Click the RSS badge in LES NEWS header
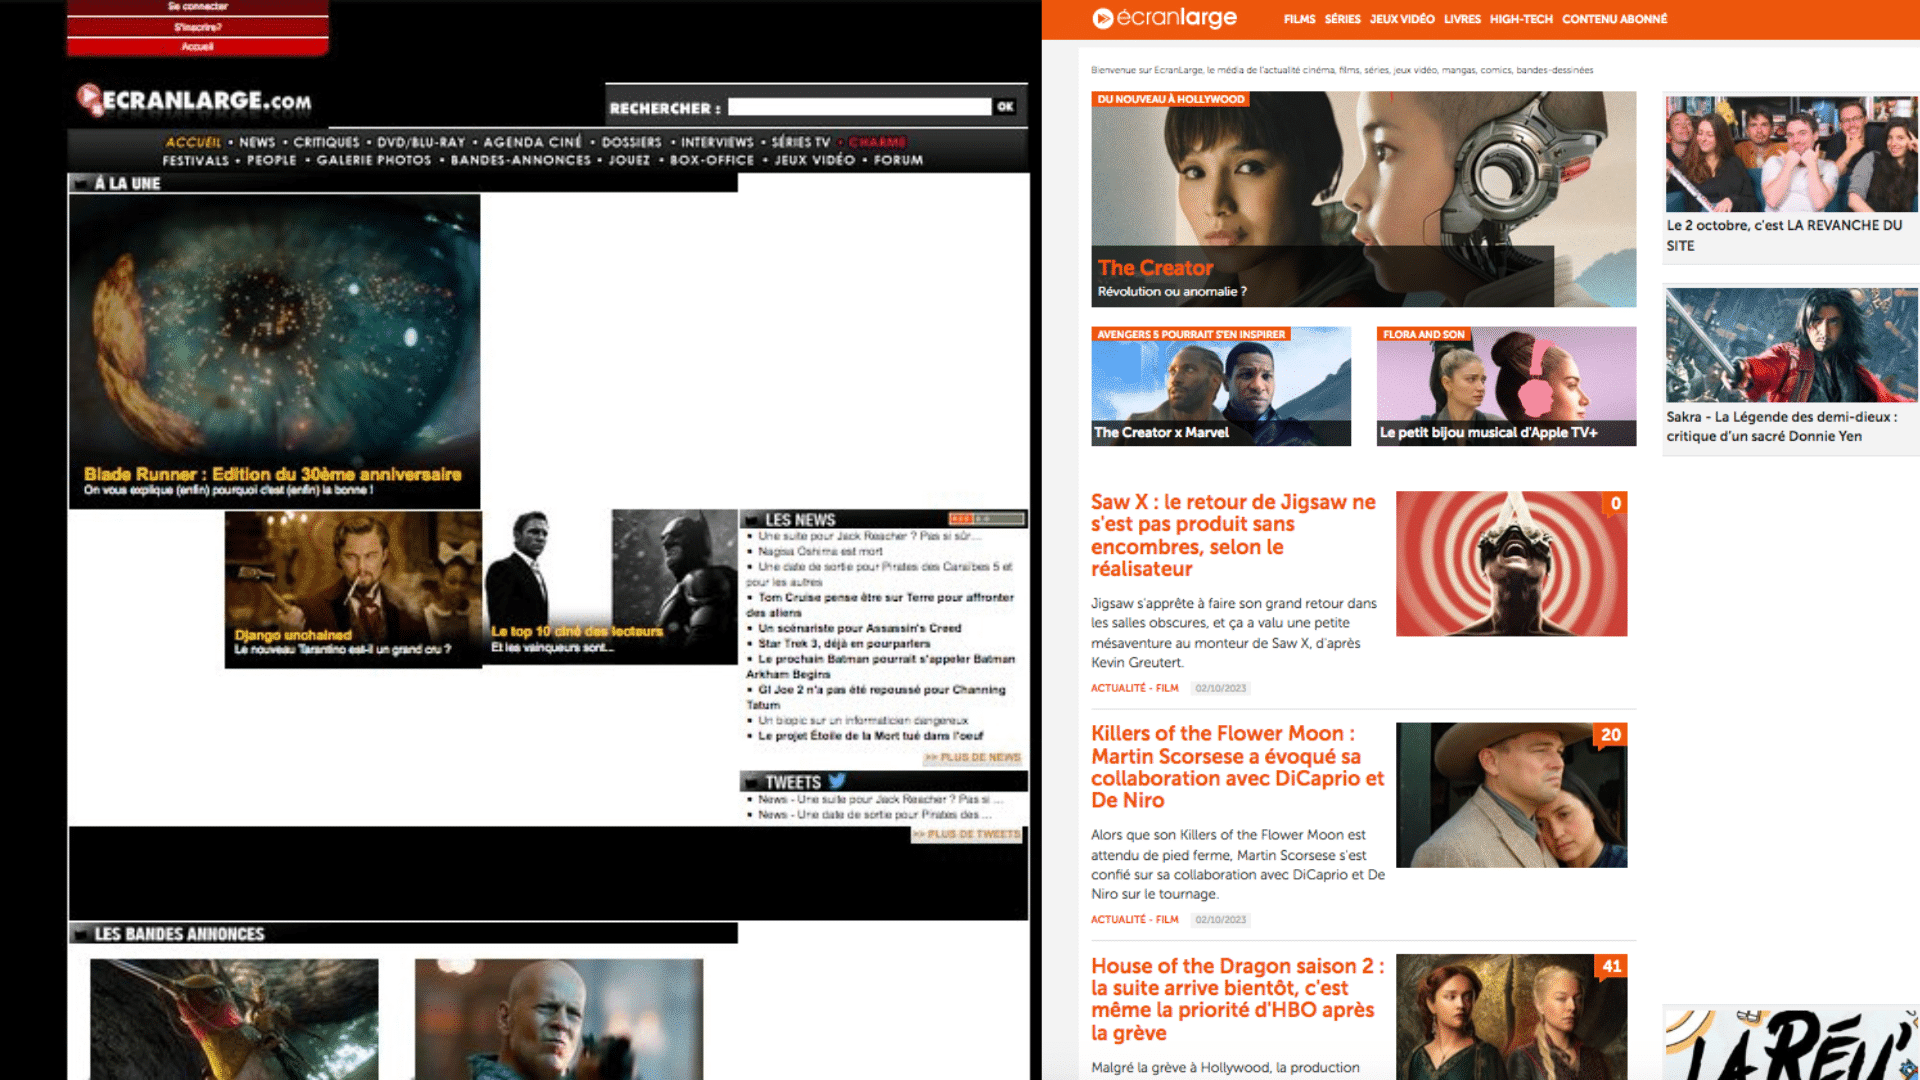The image size is (1920, 1080). (986, 519)
